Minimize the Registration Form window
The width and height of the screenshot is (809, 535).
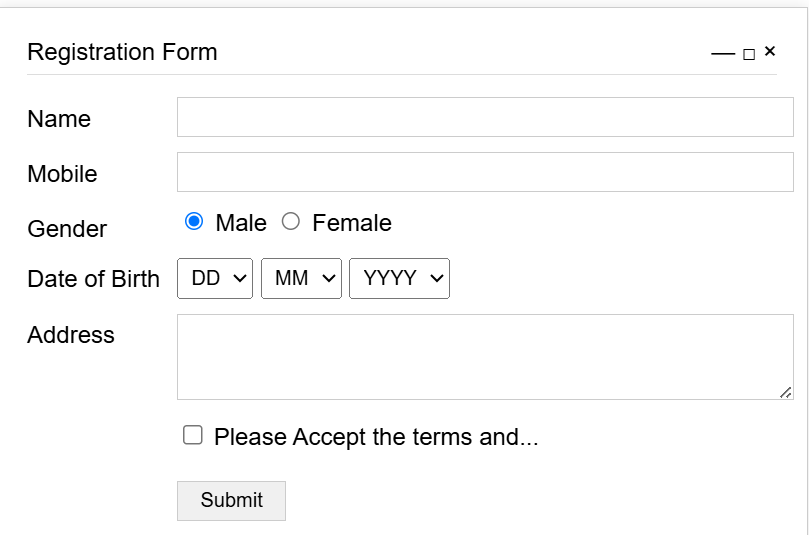(722, 54)
